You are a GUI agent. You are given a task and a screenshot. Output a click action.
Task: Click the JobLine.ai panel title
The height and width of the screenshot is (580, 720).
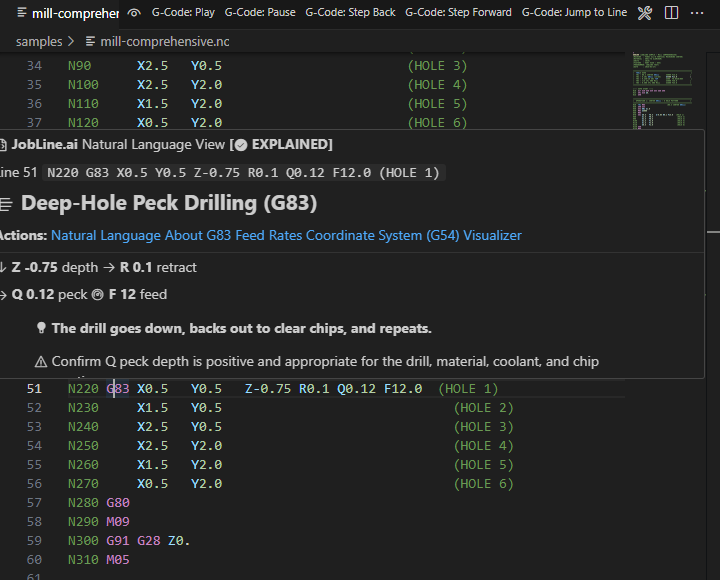coord(45,145)
